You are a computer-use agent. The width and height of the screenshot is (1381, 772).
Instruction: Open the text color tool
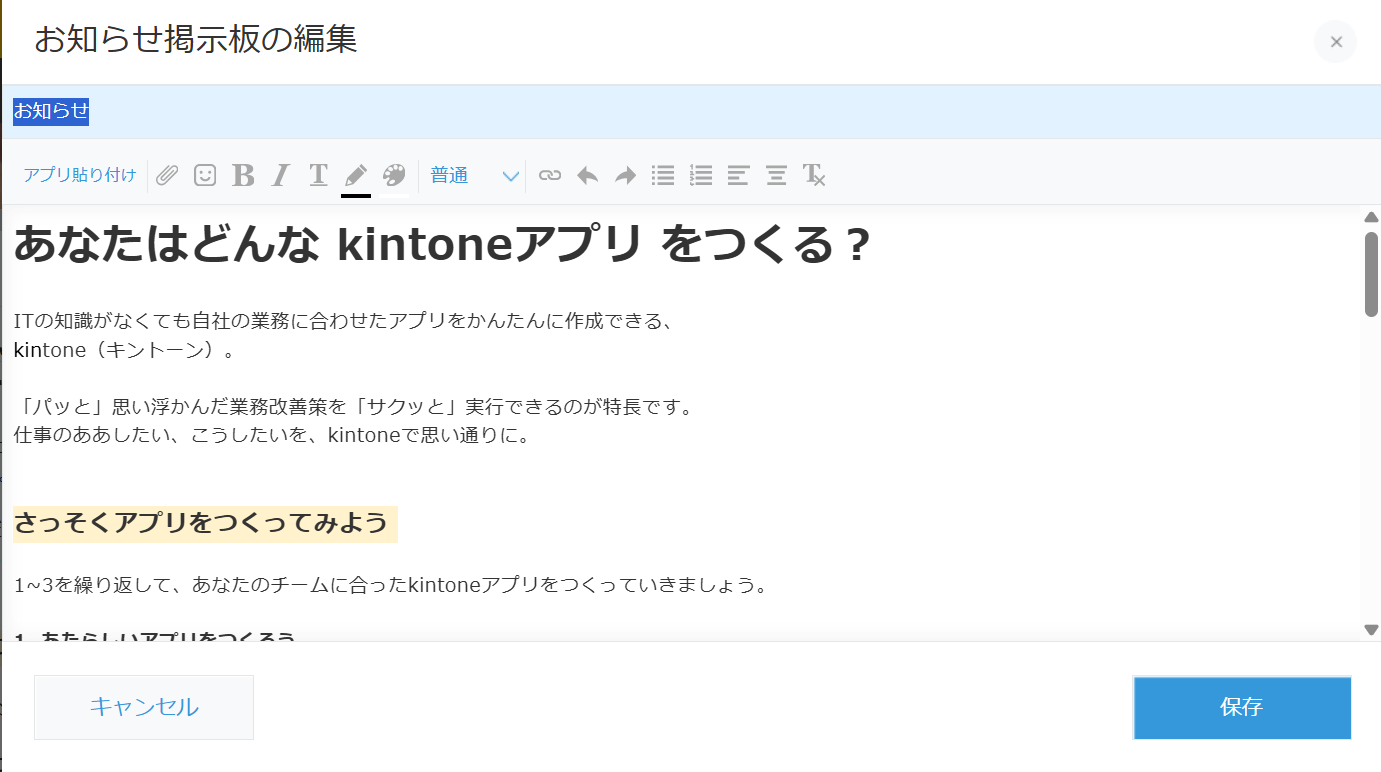[x=318, y=175]
